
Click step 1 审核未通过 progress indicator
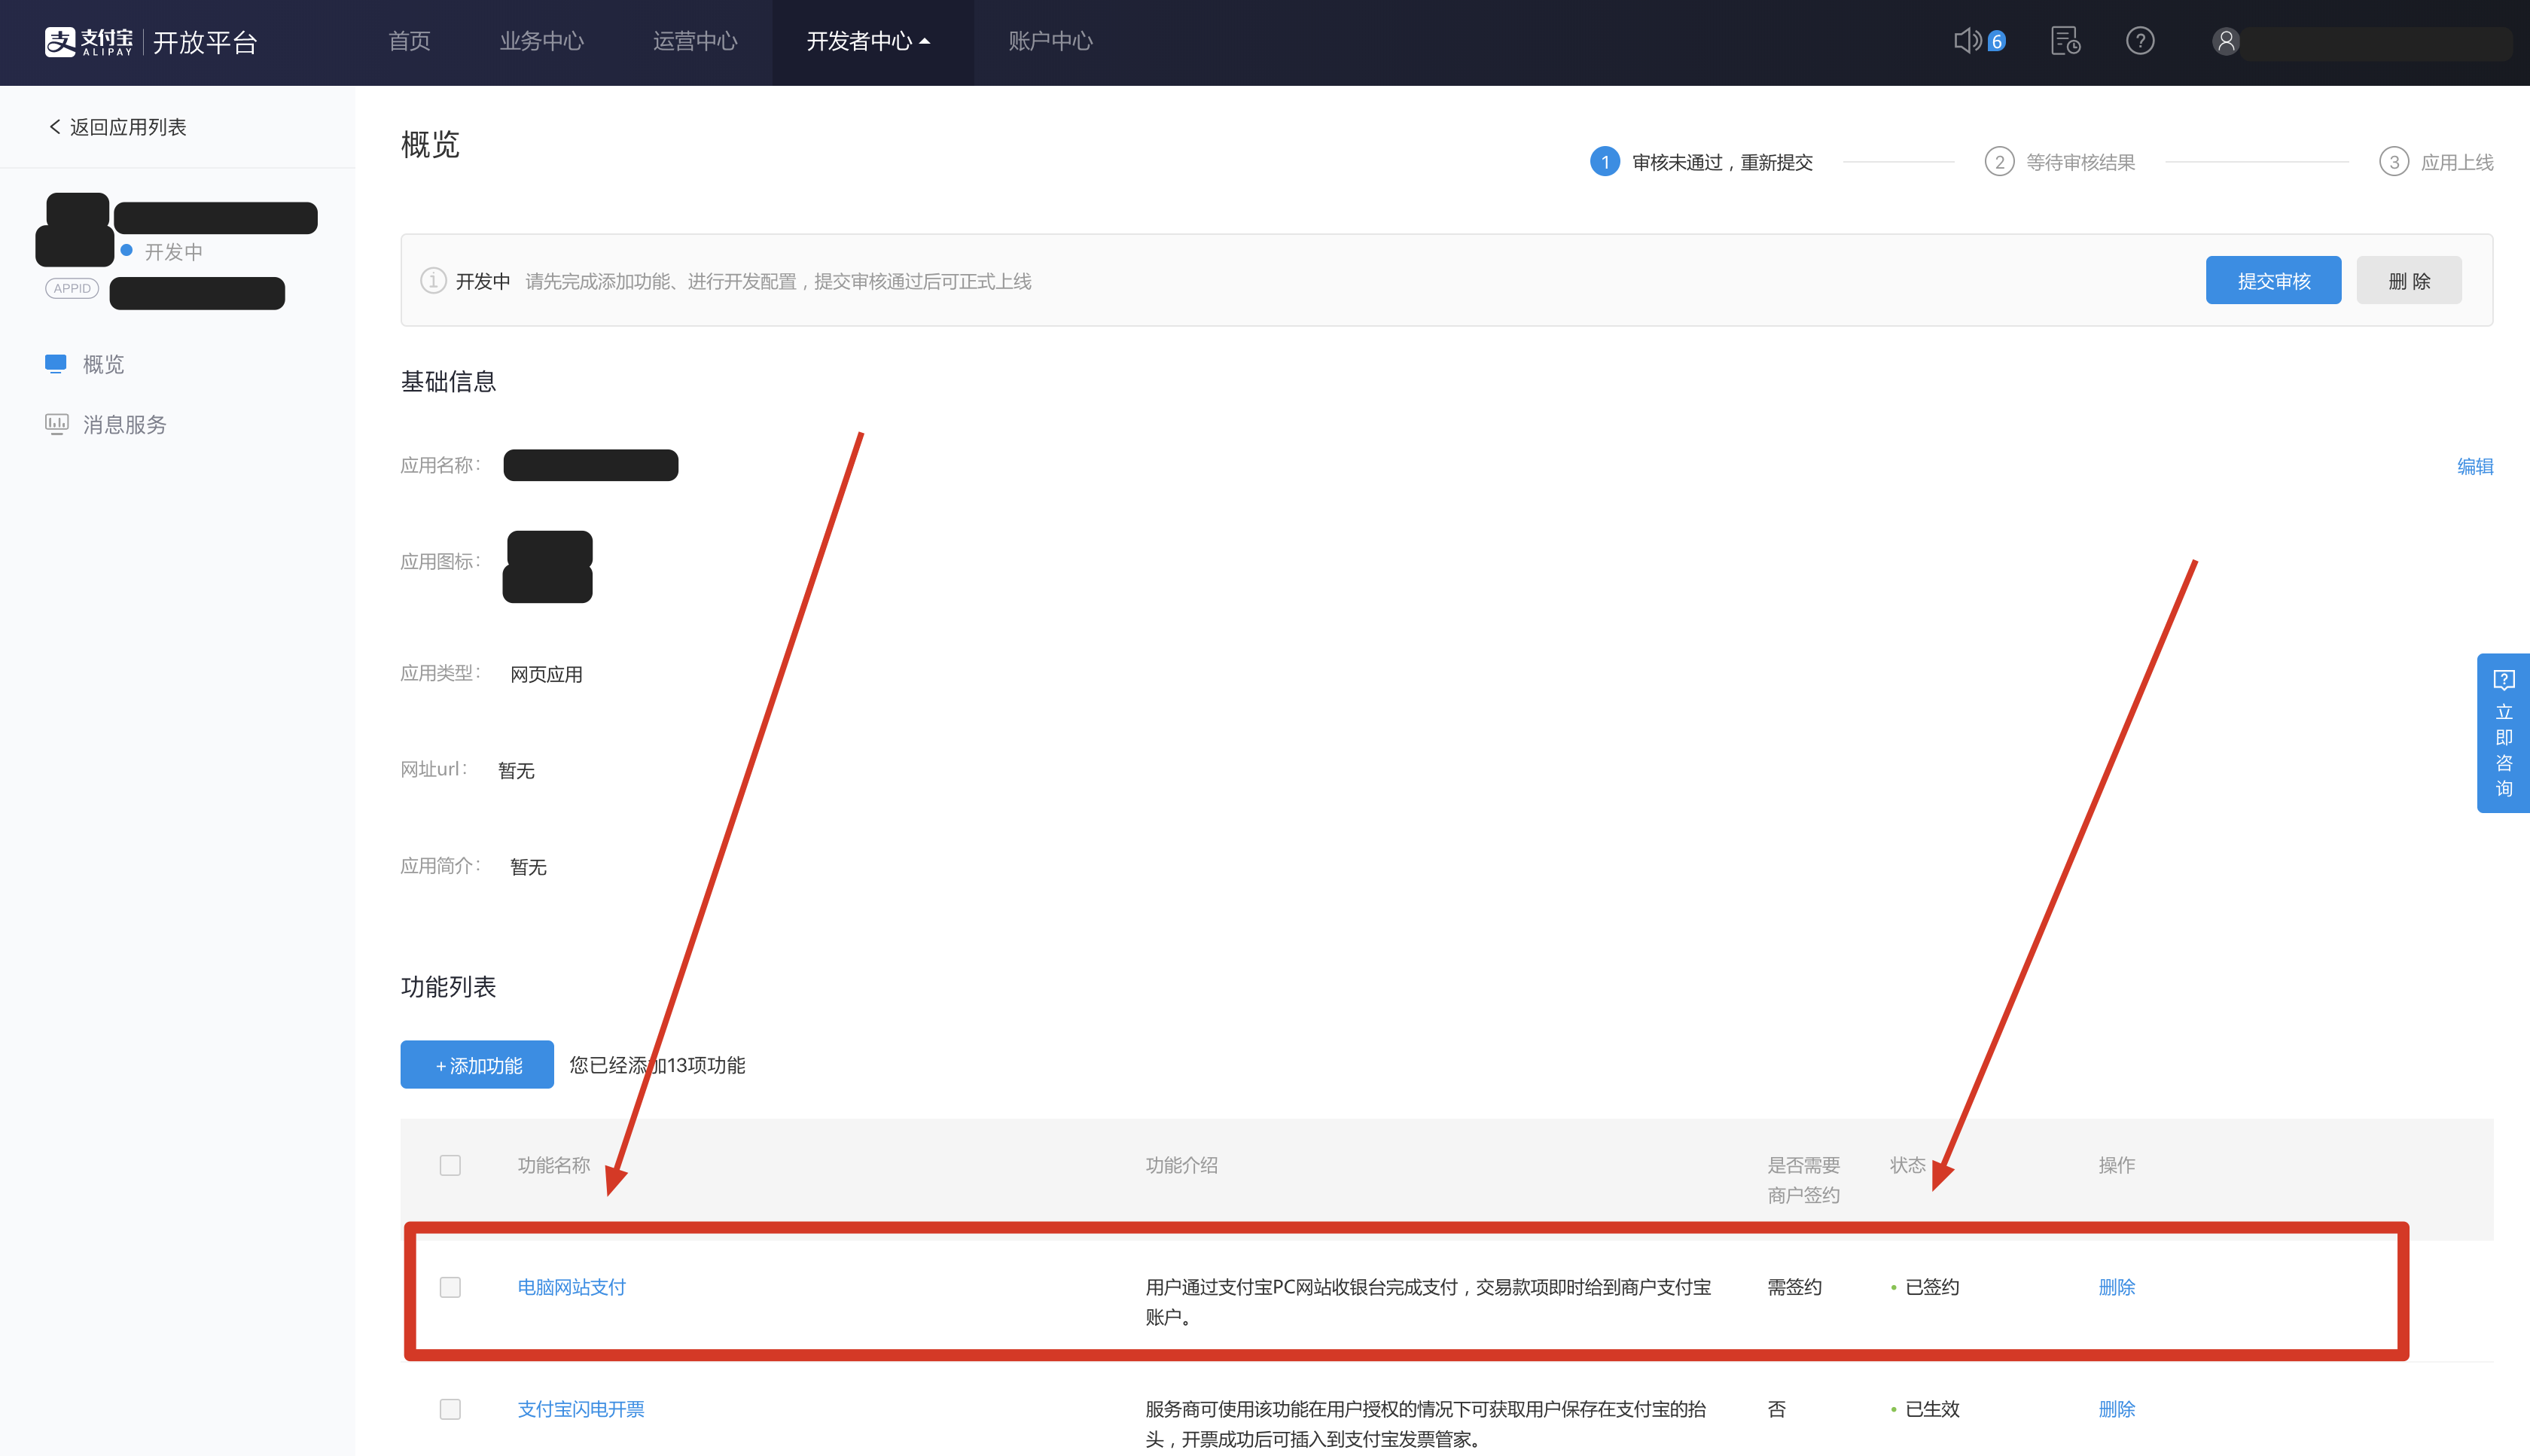pyautogui.click(x=1605, y=162)
